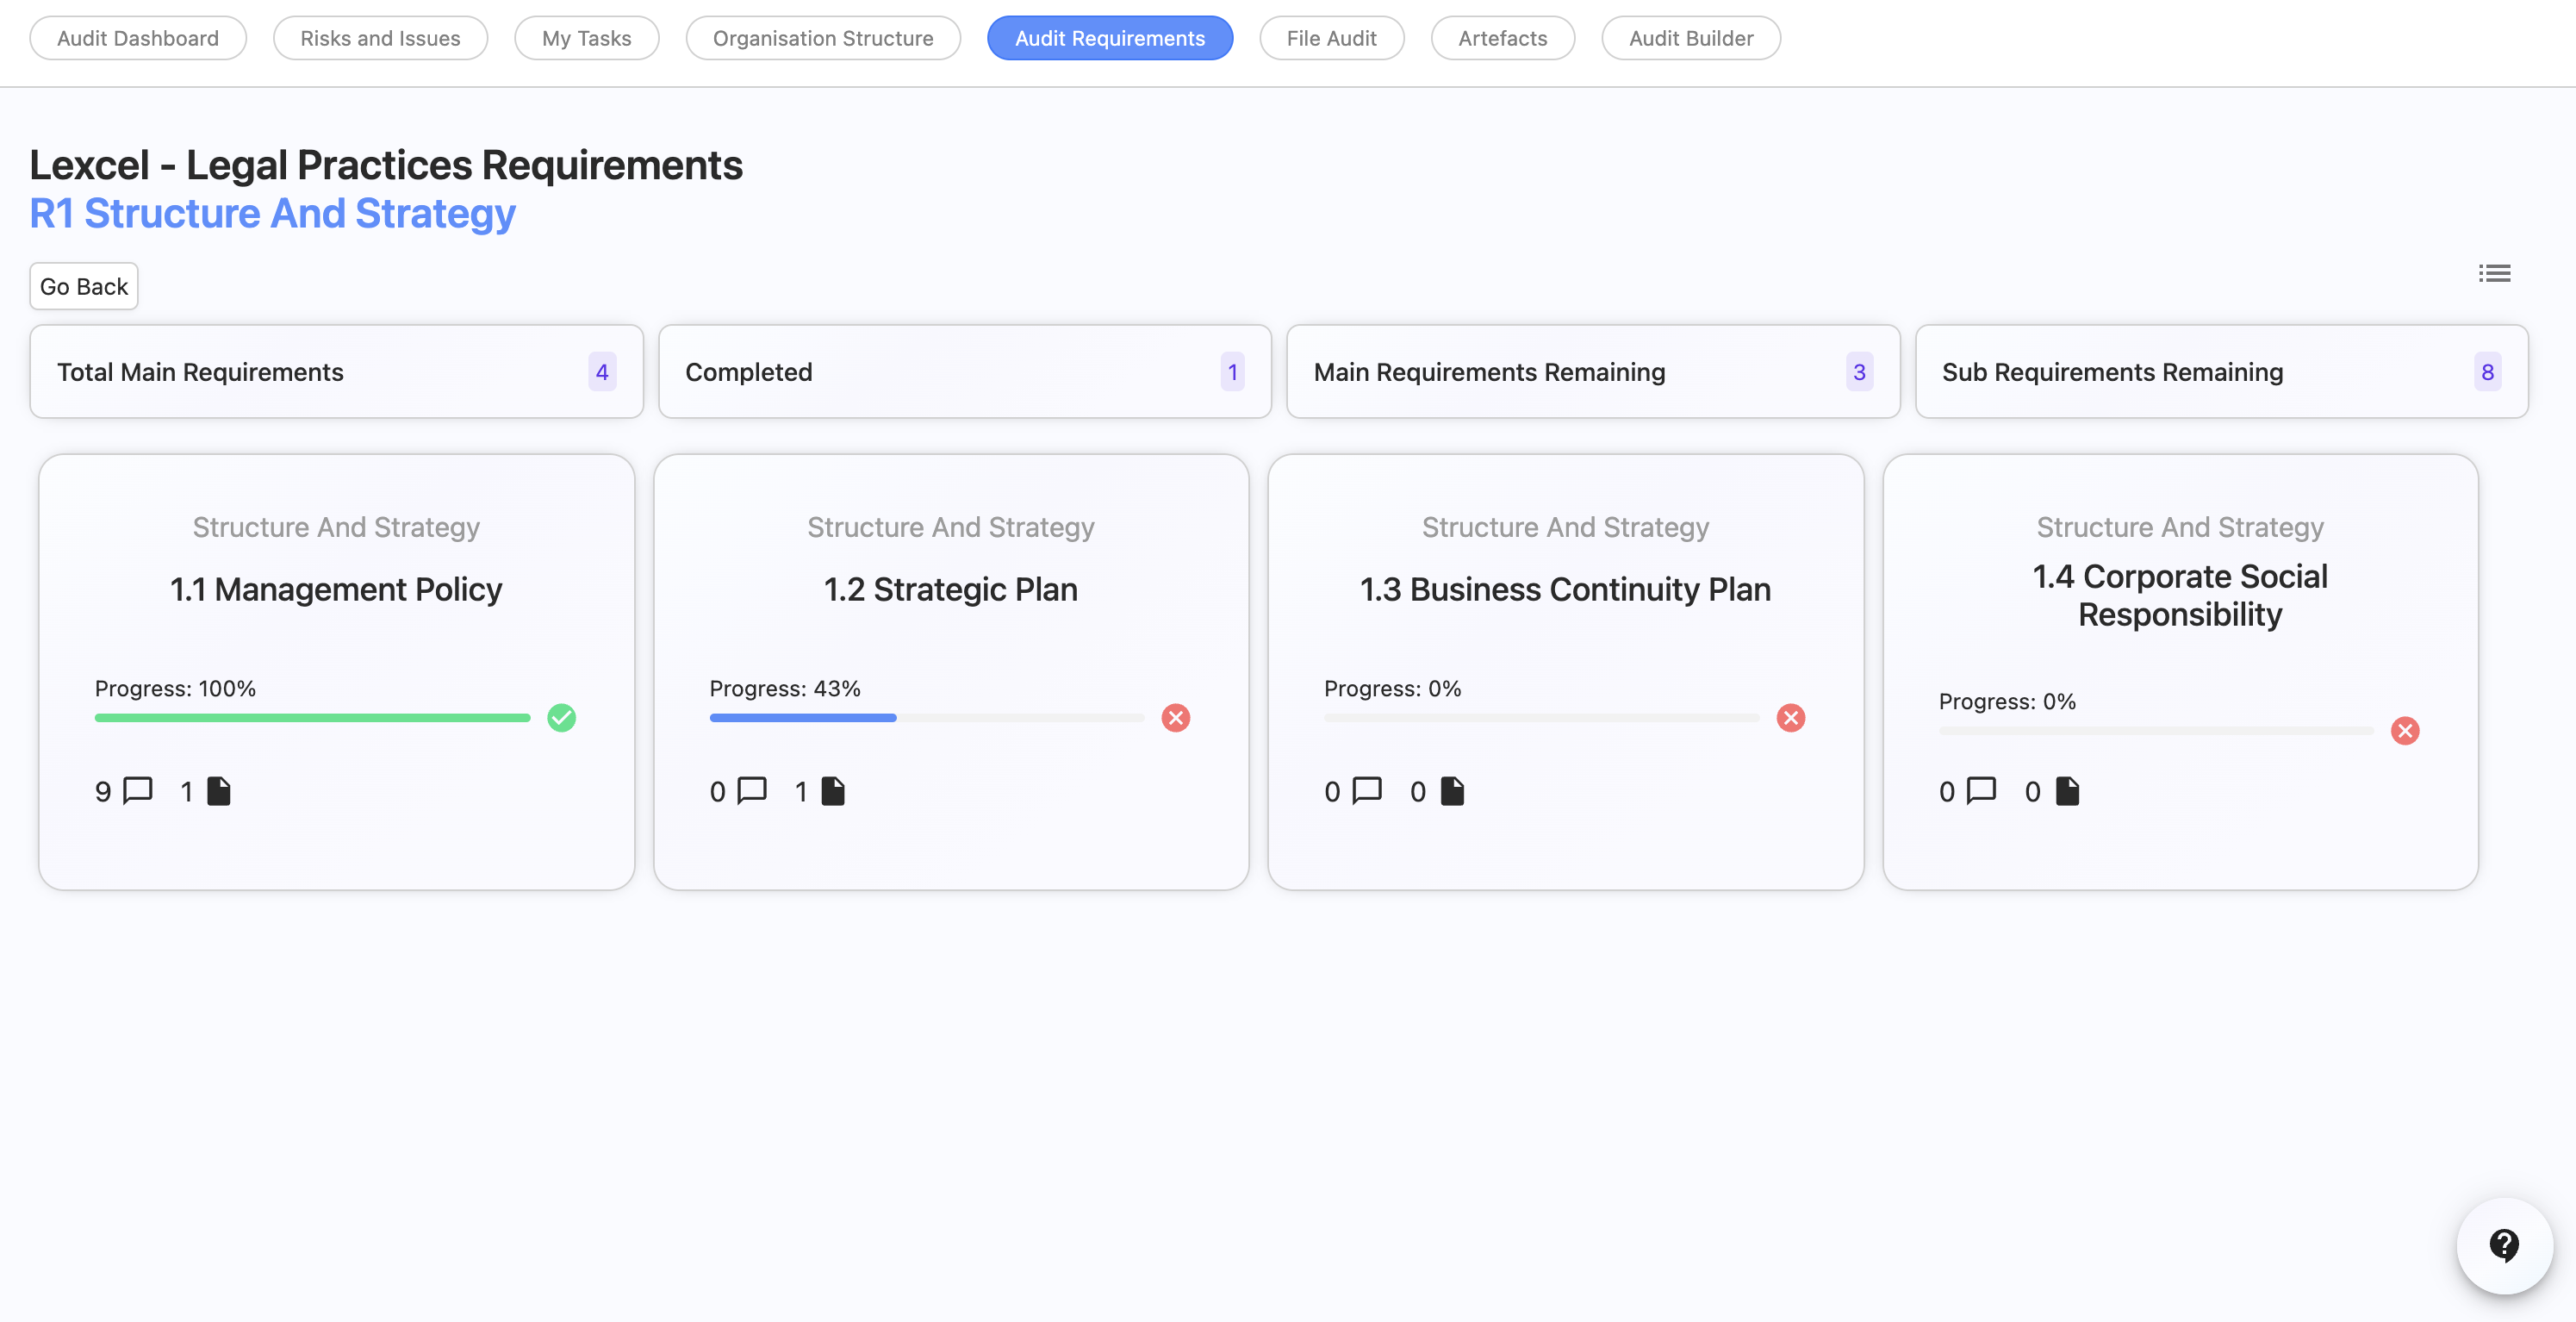Click red cross status on Strategic Plan
Viewport: 2576px width, 1322px height.
1175,717
